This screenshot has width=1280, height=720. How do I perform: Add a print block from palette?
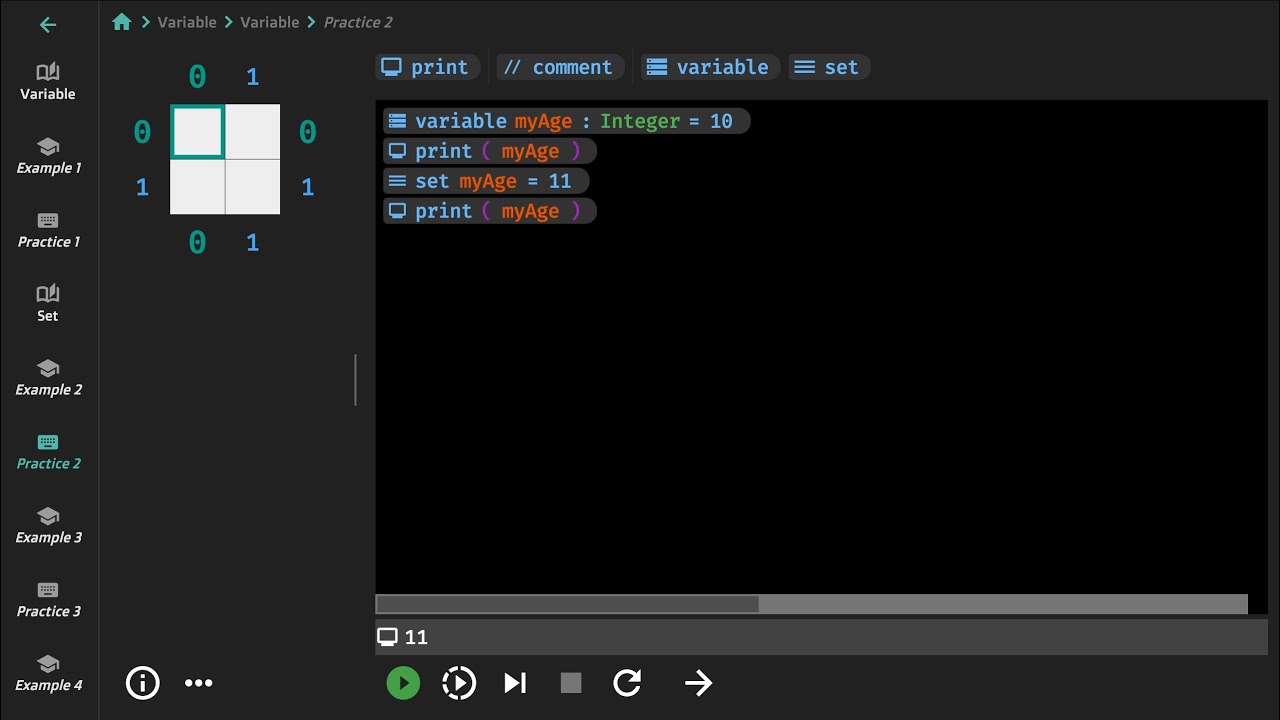427,67
